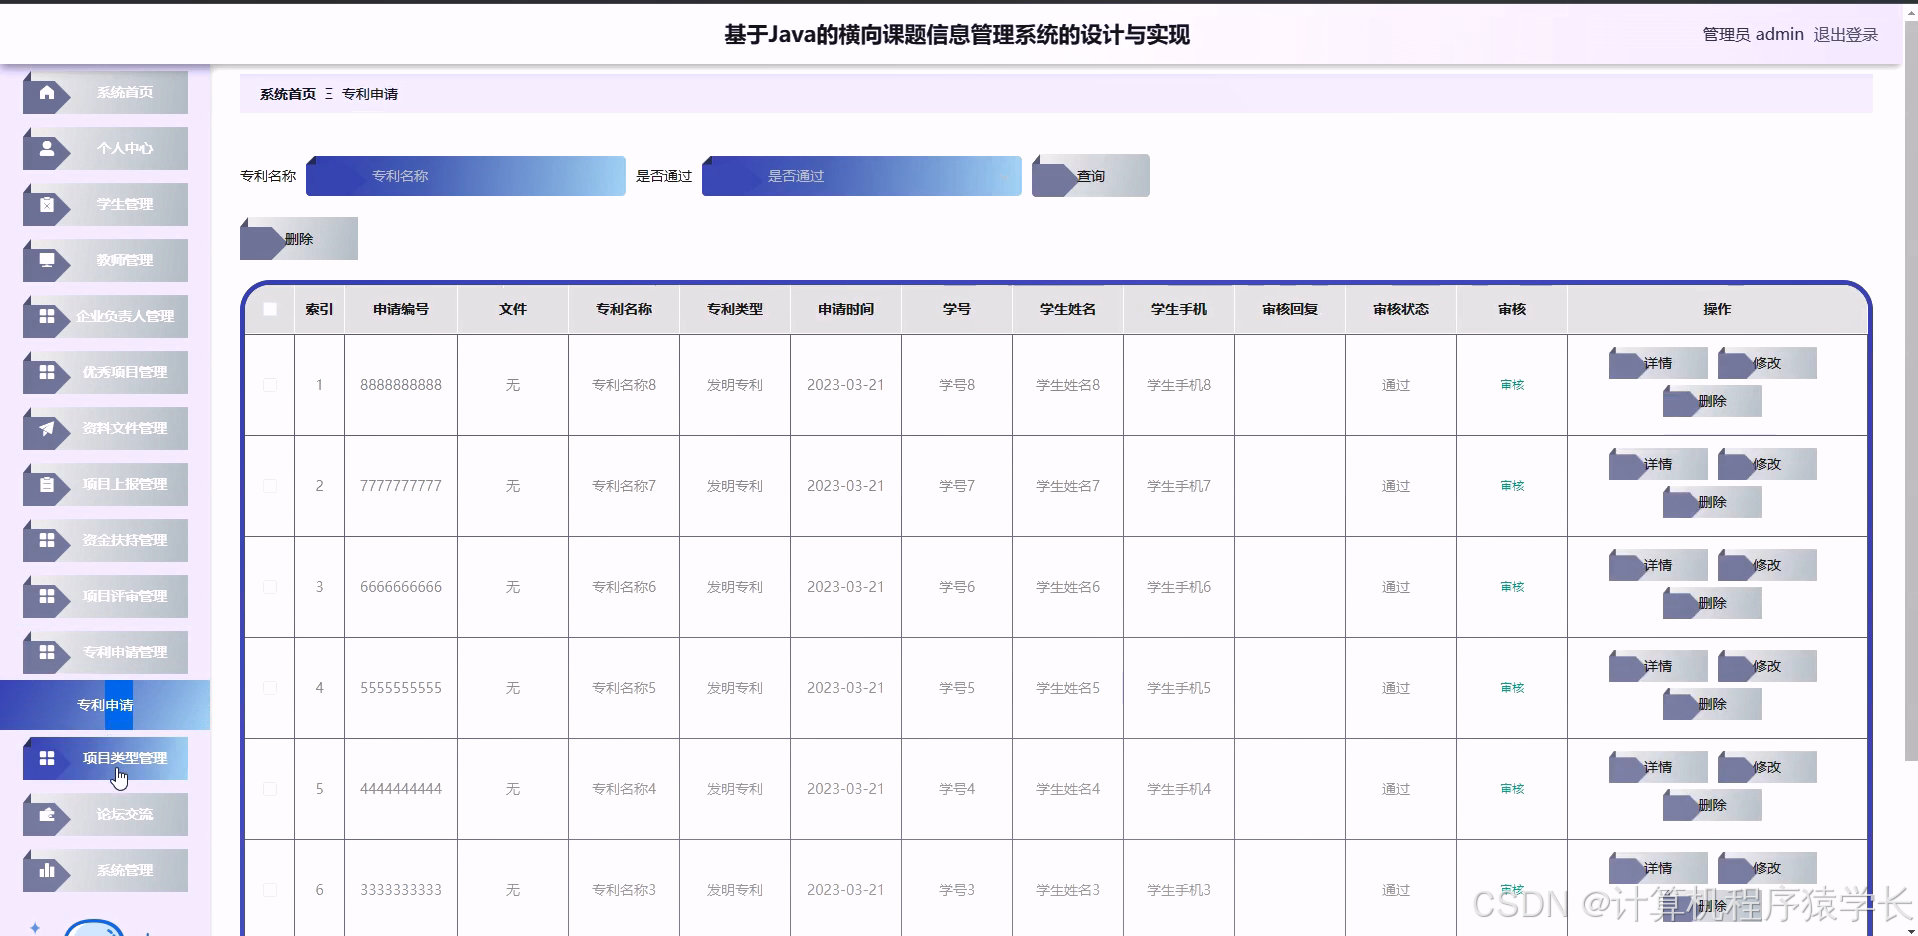
Task: Click the page vertical scrollbar
Action: (1910, 392)
